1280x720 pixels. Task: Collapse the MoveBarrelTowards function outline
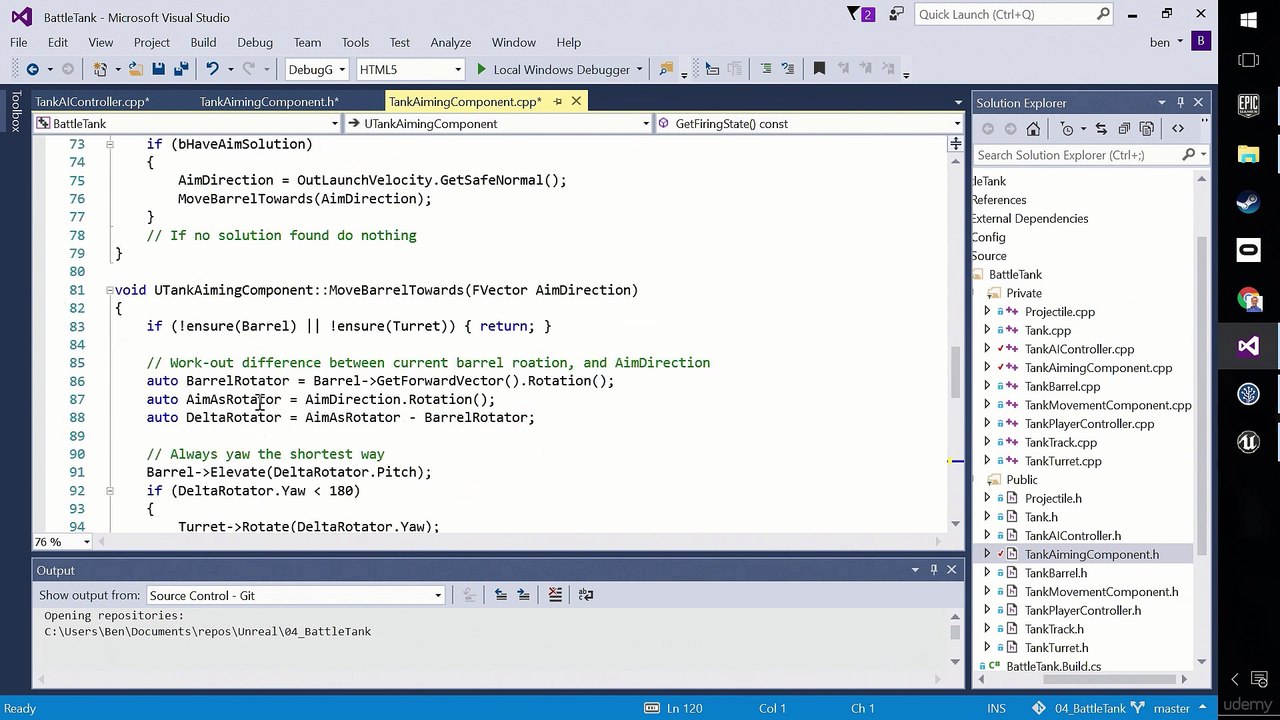click(110, 290)
